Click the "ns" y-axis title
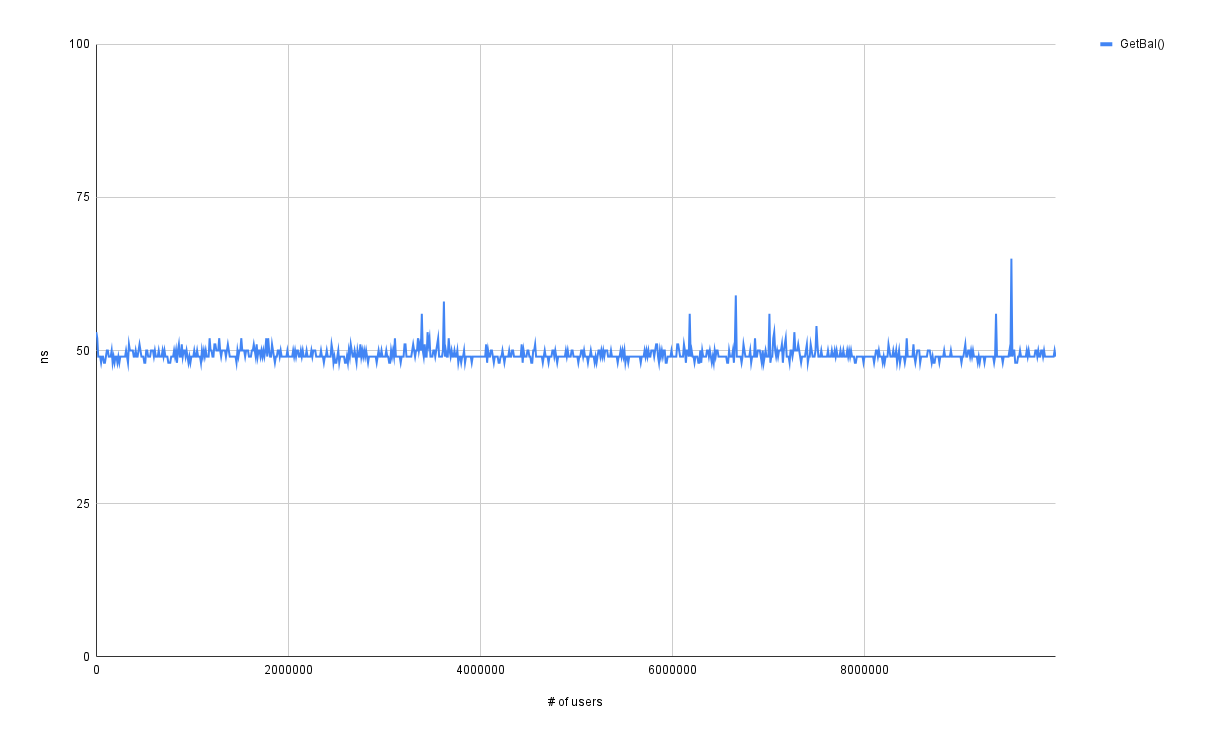This screenshot has width=1206, height=746. coord(43,351)
